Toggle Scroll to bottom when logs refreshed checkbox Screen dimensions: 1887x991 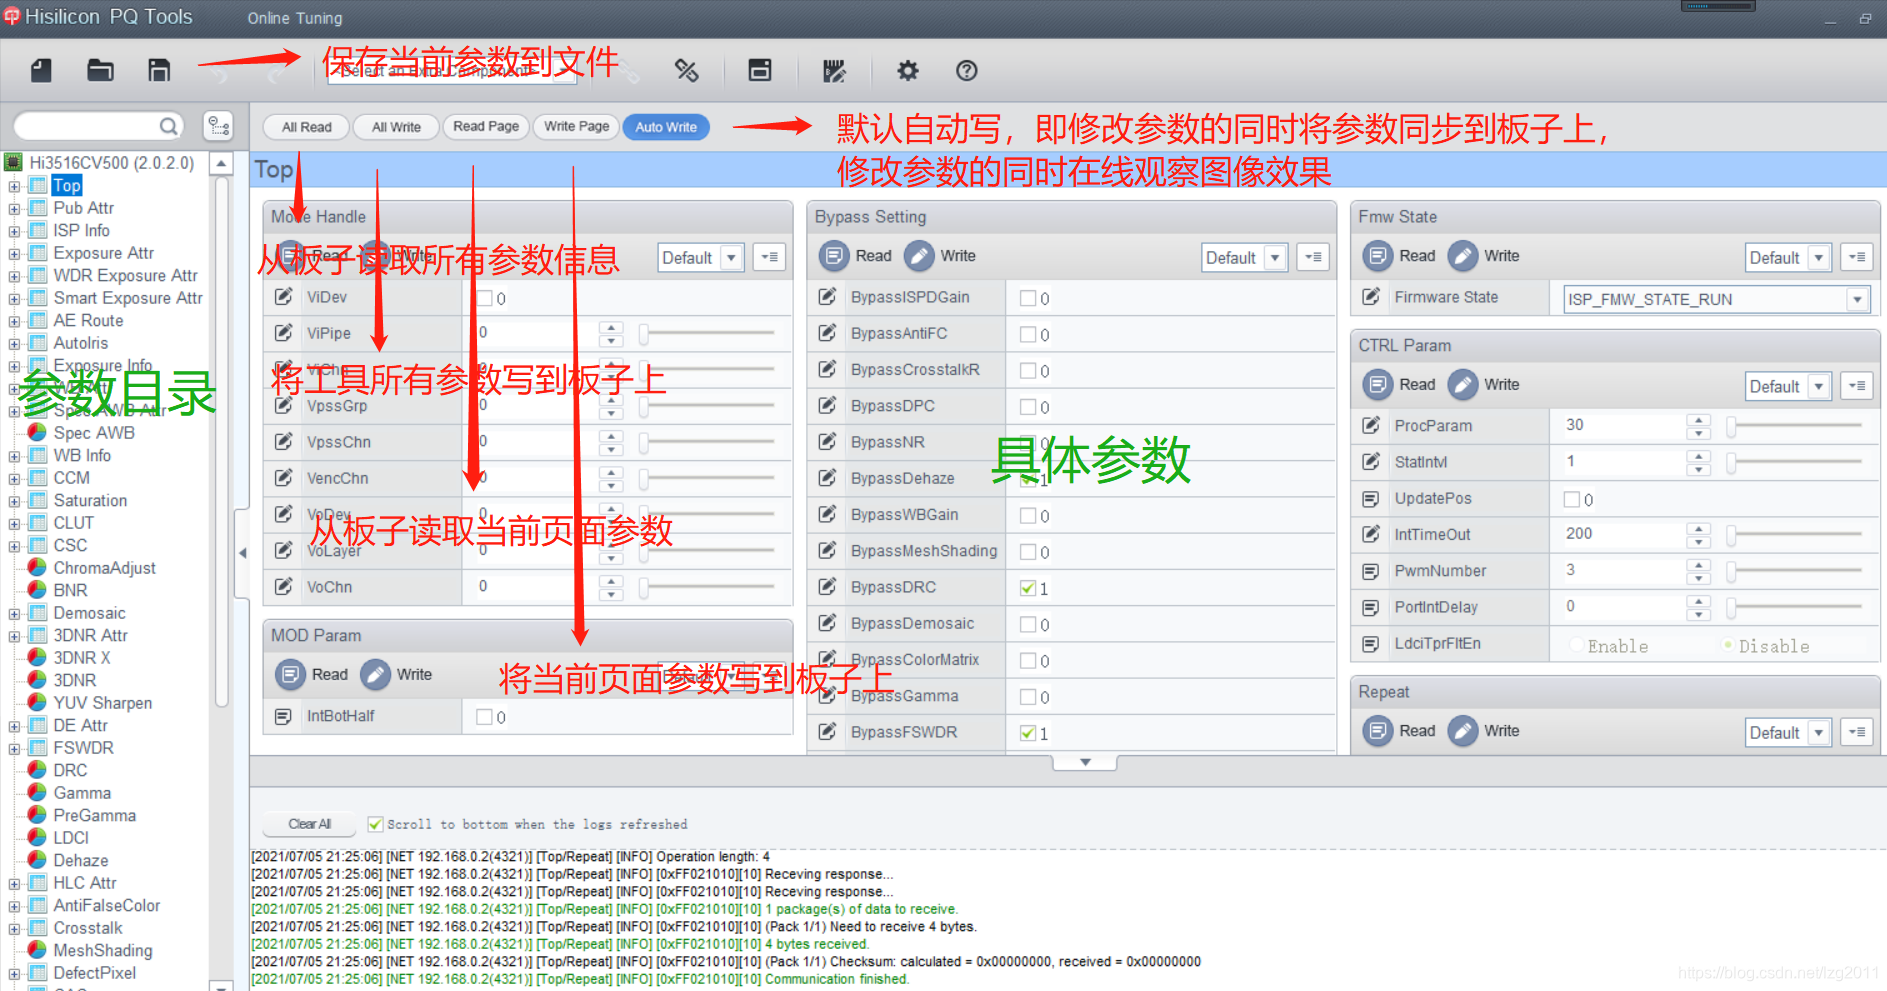click(375, 824)
